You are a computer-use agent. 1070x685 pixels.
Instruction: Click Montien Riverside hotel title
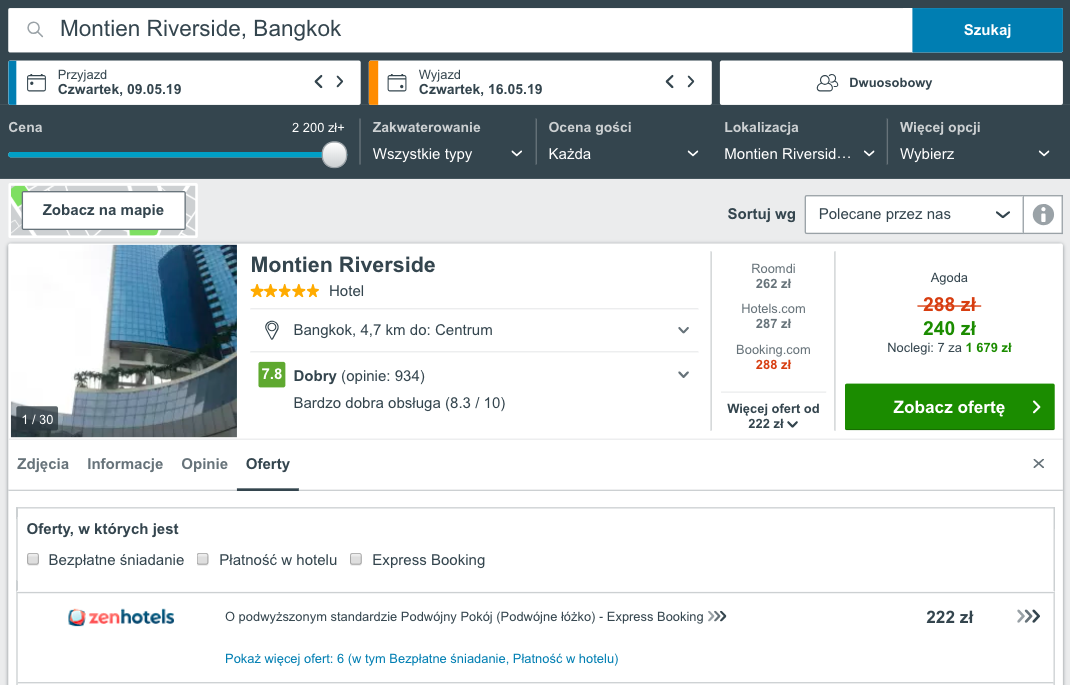pyautogui.click(x=343, y=265)
